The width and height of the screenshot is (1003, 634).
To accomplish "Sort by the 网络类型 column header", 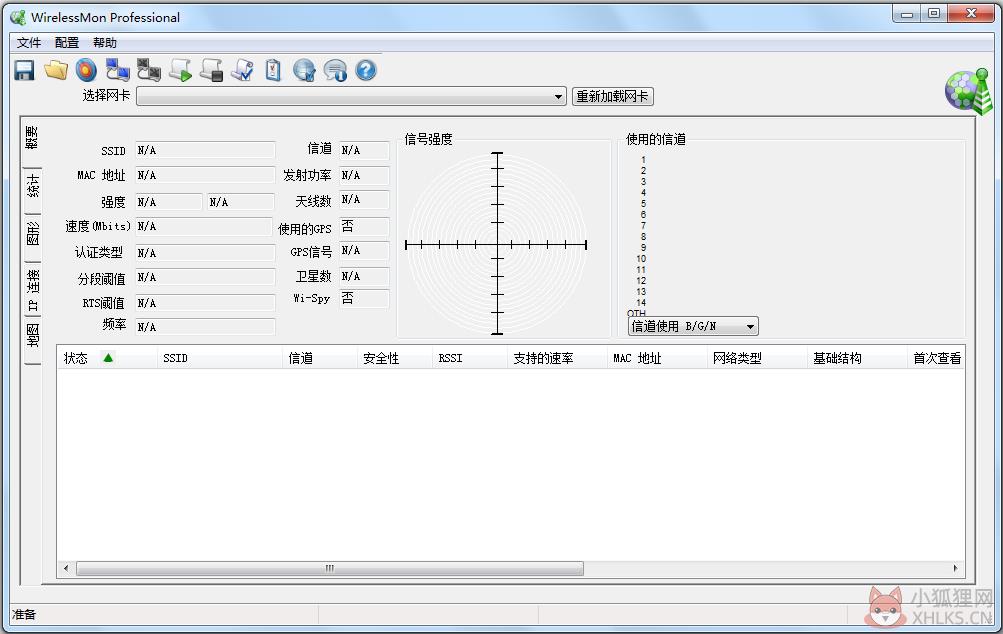I will click(758, 358).
